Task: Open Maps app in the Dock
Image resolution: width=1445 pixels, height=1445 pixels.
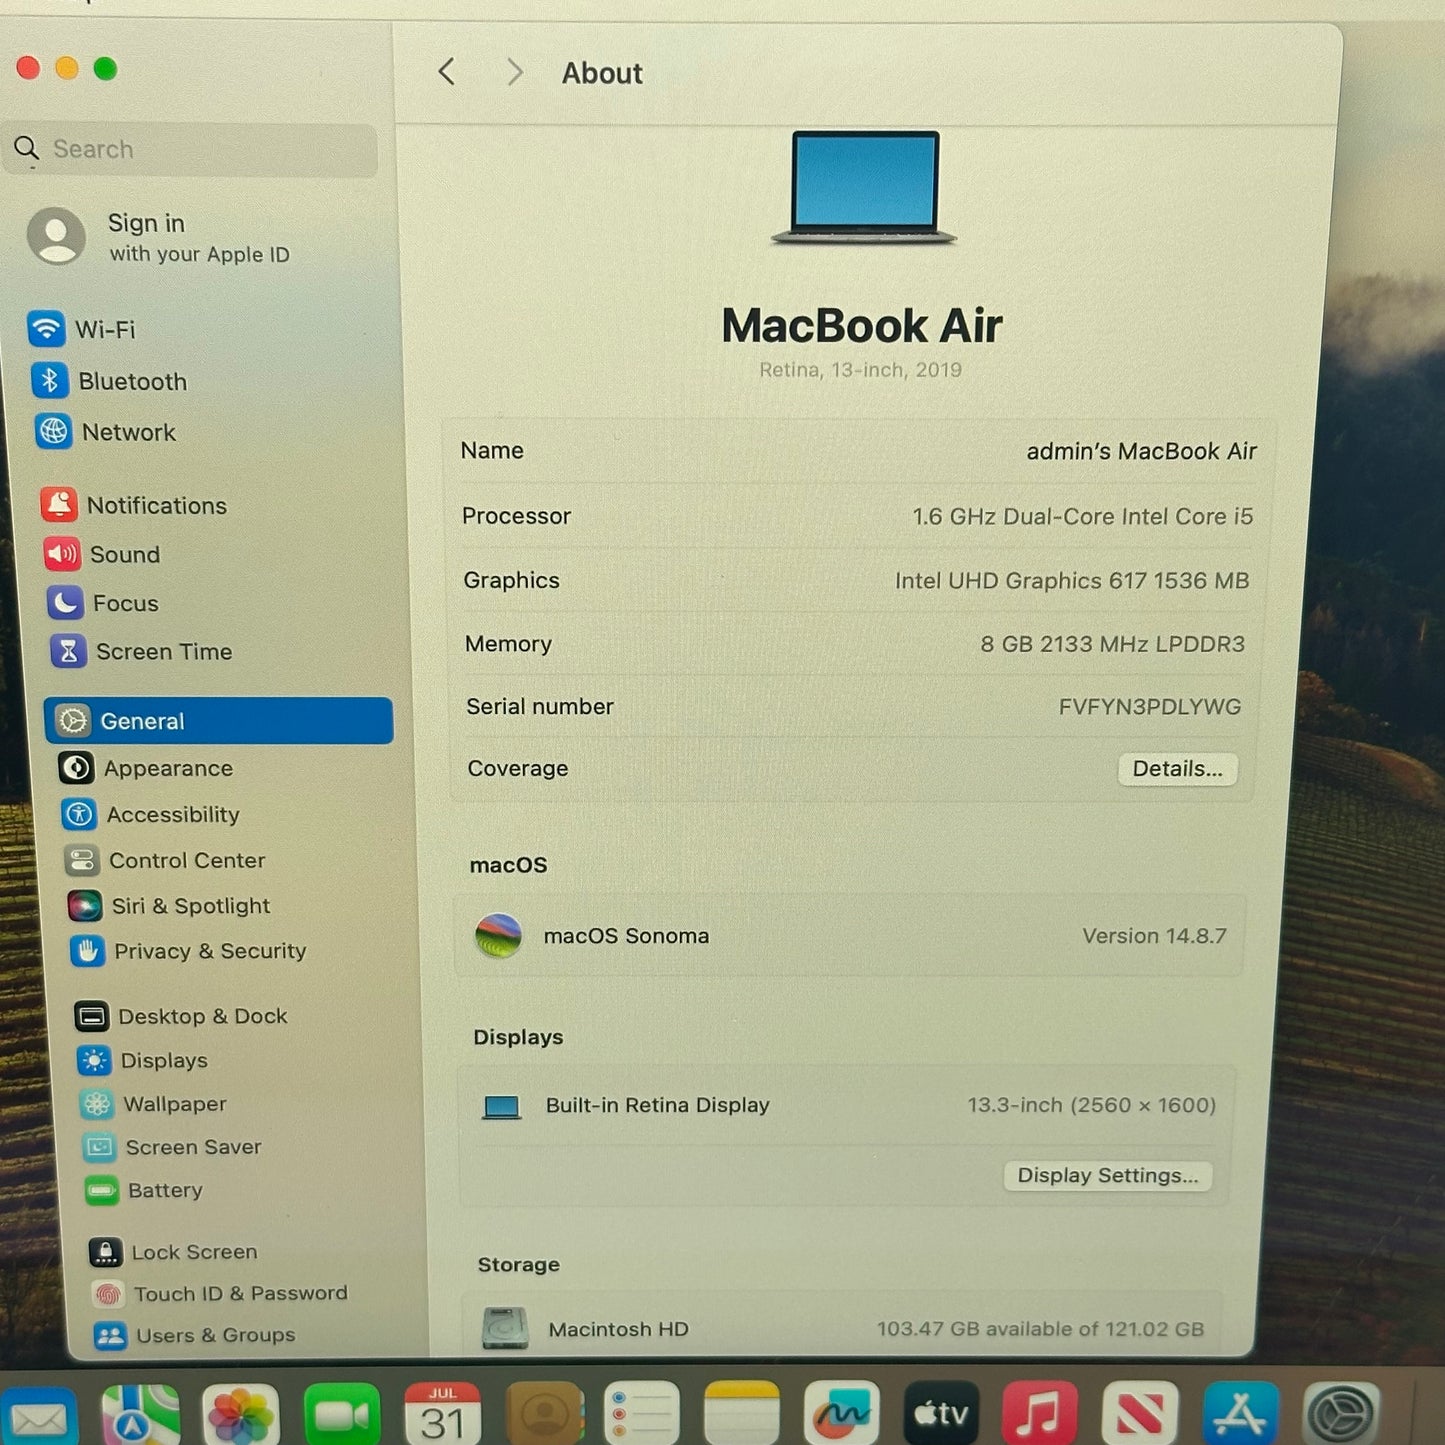Action: (x=141, y=1415)
